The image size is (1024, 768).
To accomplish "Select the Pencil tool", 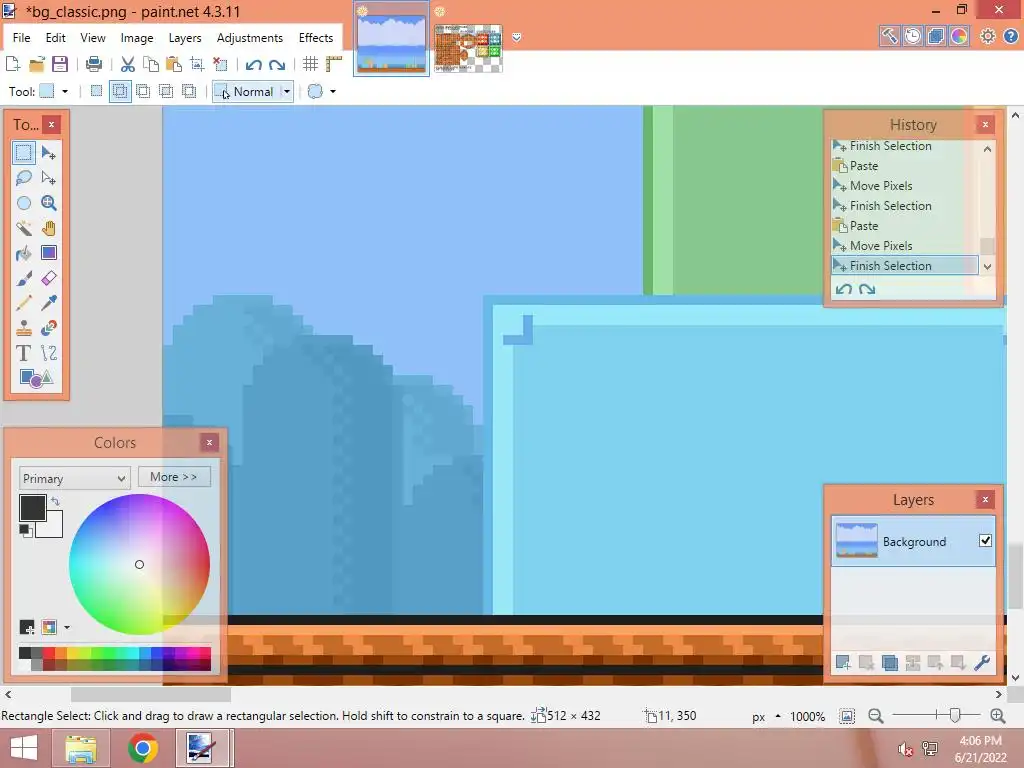I will click(24, 303).
